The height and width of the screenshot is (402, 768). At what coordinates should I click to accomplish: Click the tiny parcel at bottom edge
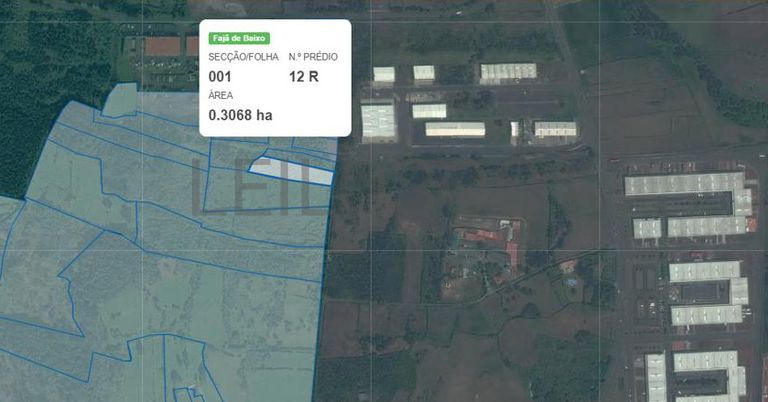[x=184, y=394]
